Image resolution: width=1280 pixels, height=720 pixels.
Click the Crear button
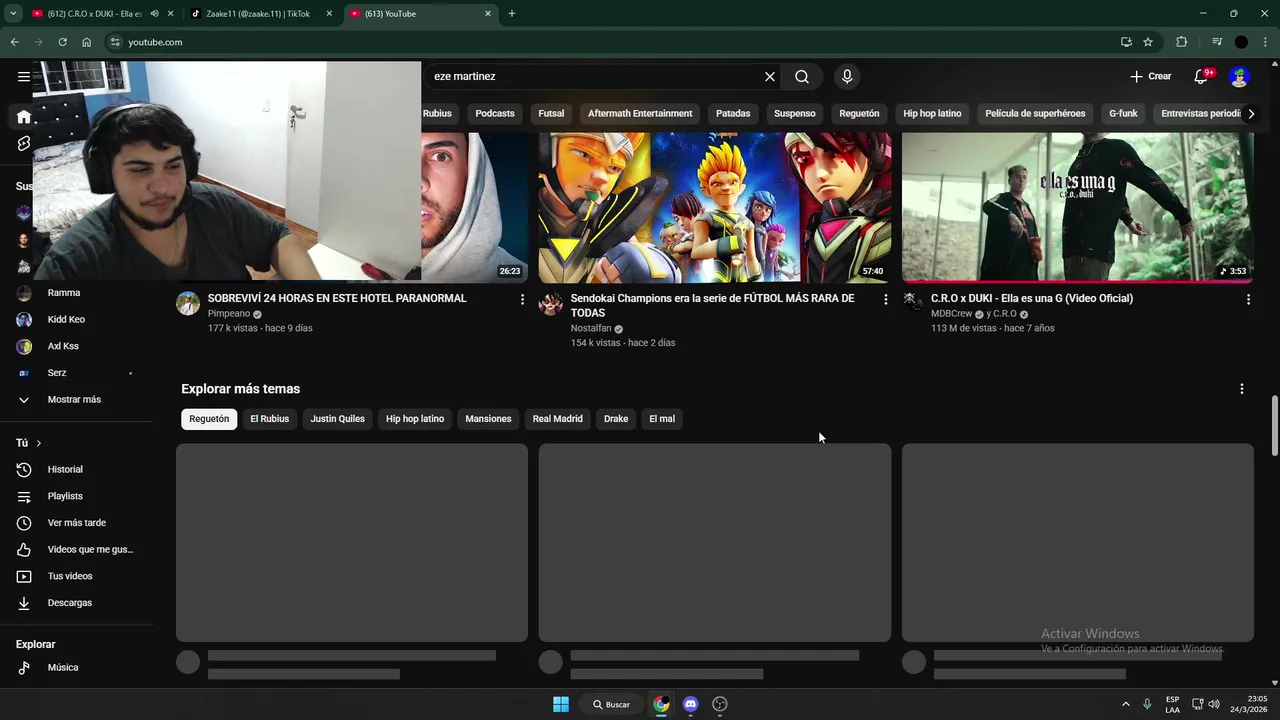pos(1151,76)
